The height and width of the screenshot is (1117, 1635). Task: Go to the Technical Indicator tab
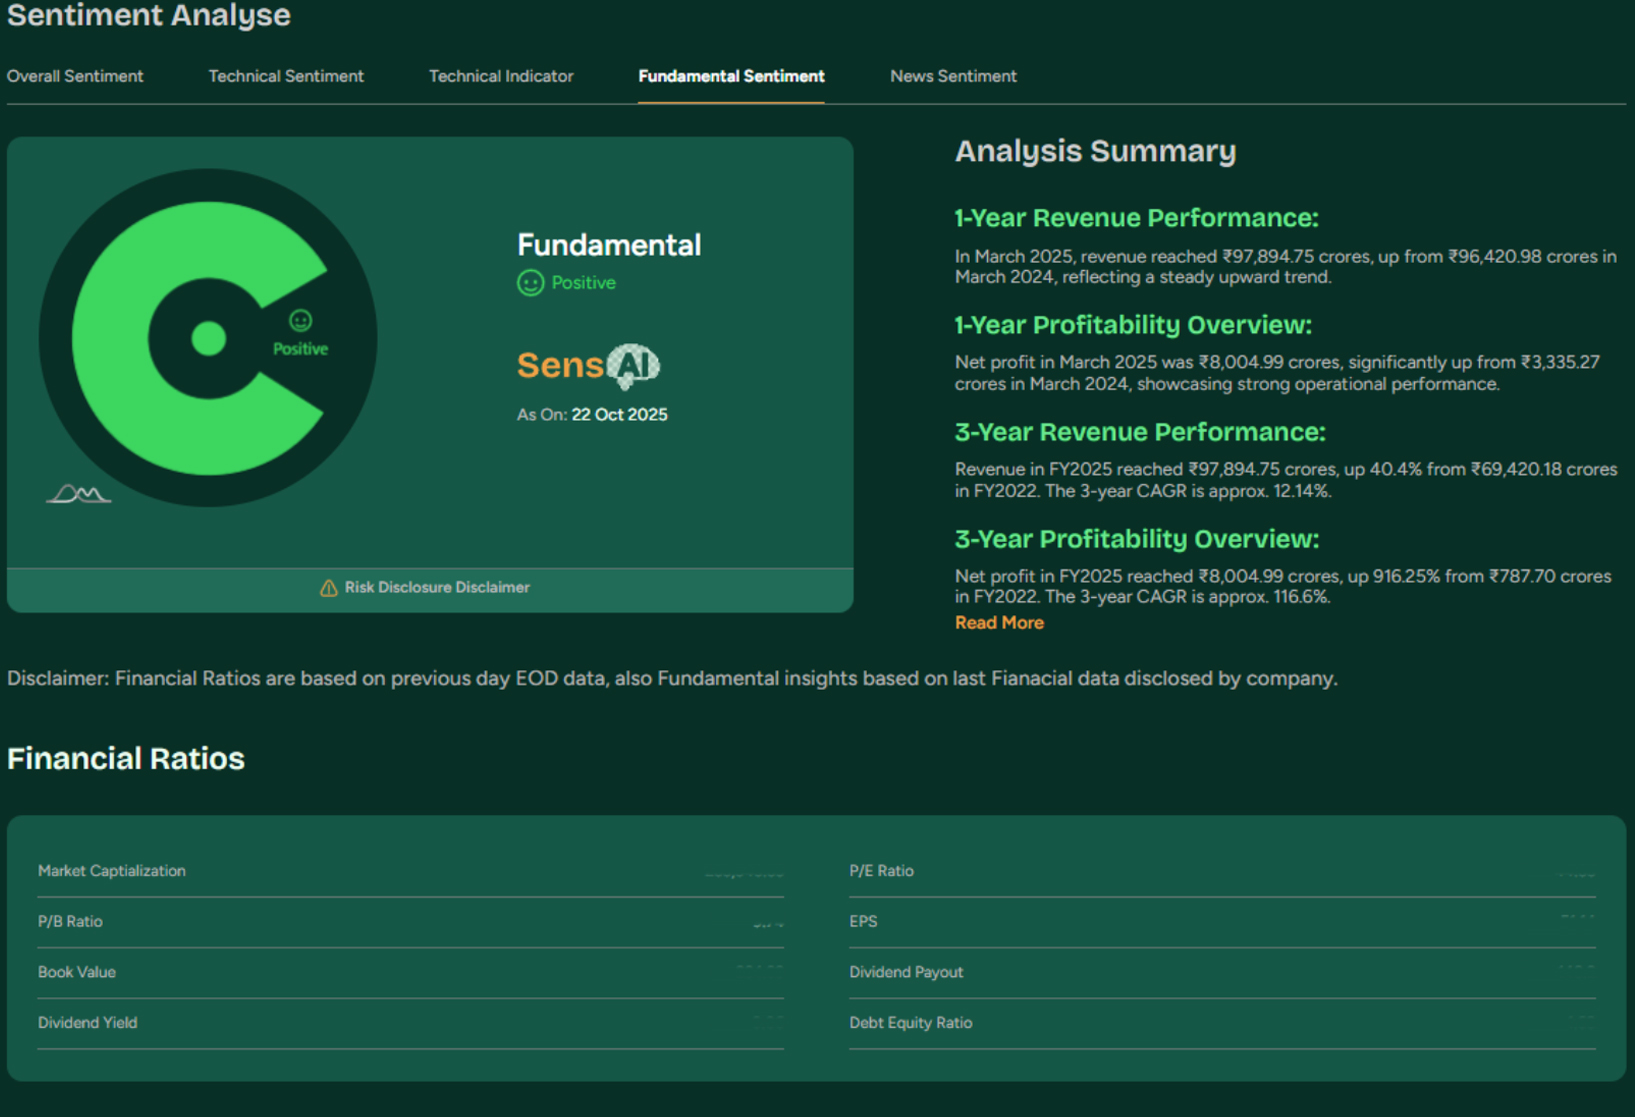501,76
